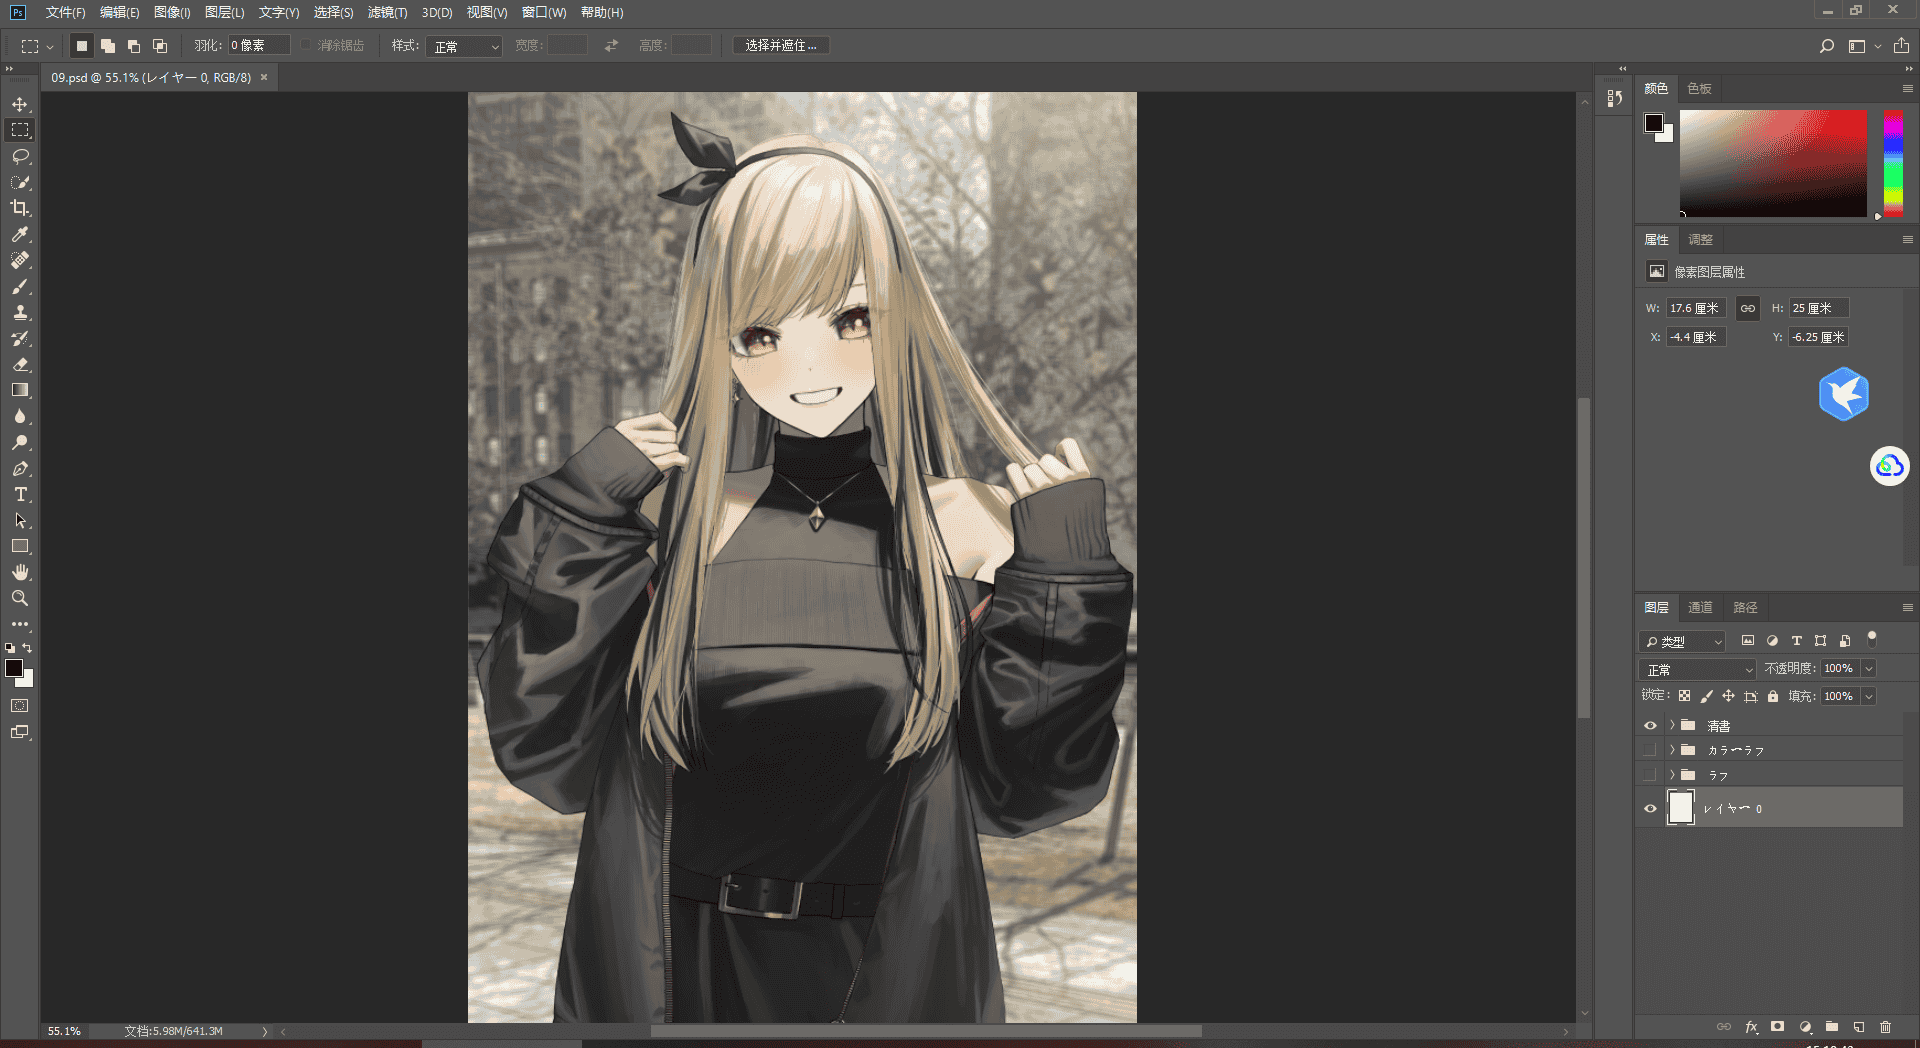Select the Gradient tool

[x=20, y=390]
